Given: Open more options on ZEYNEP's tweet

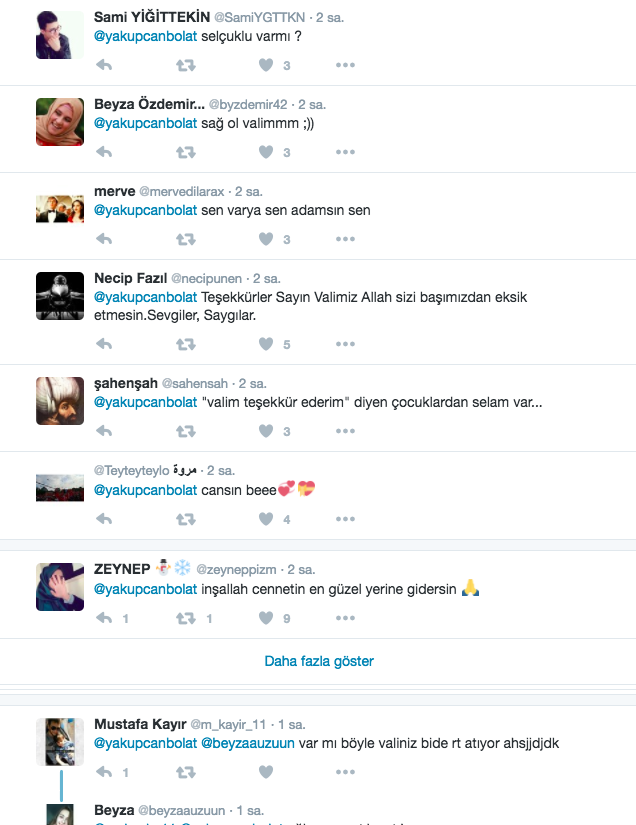Looking at the screenshot, I should tap(346, 618).
